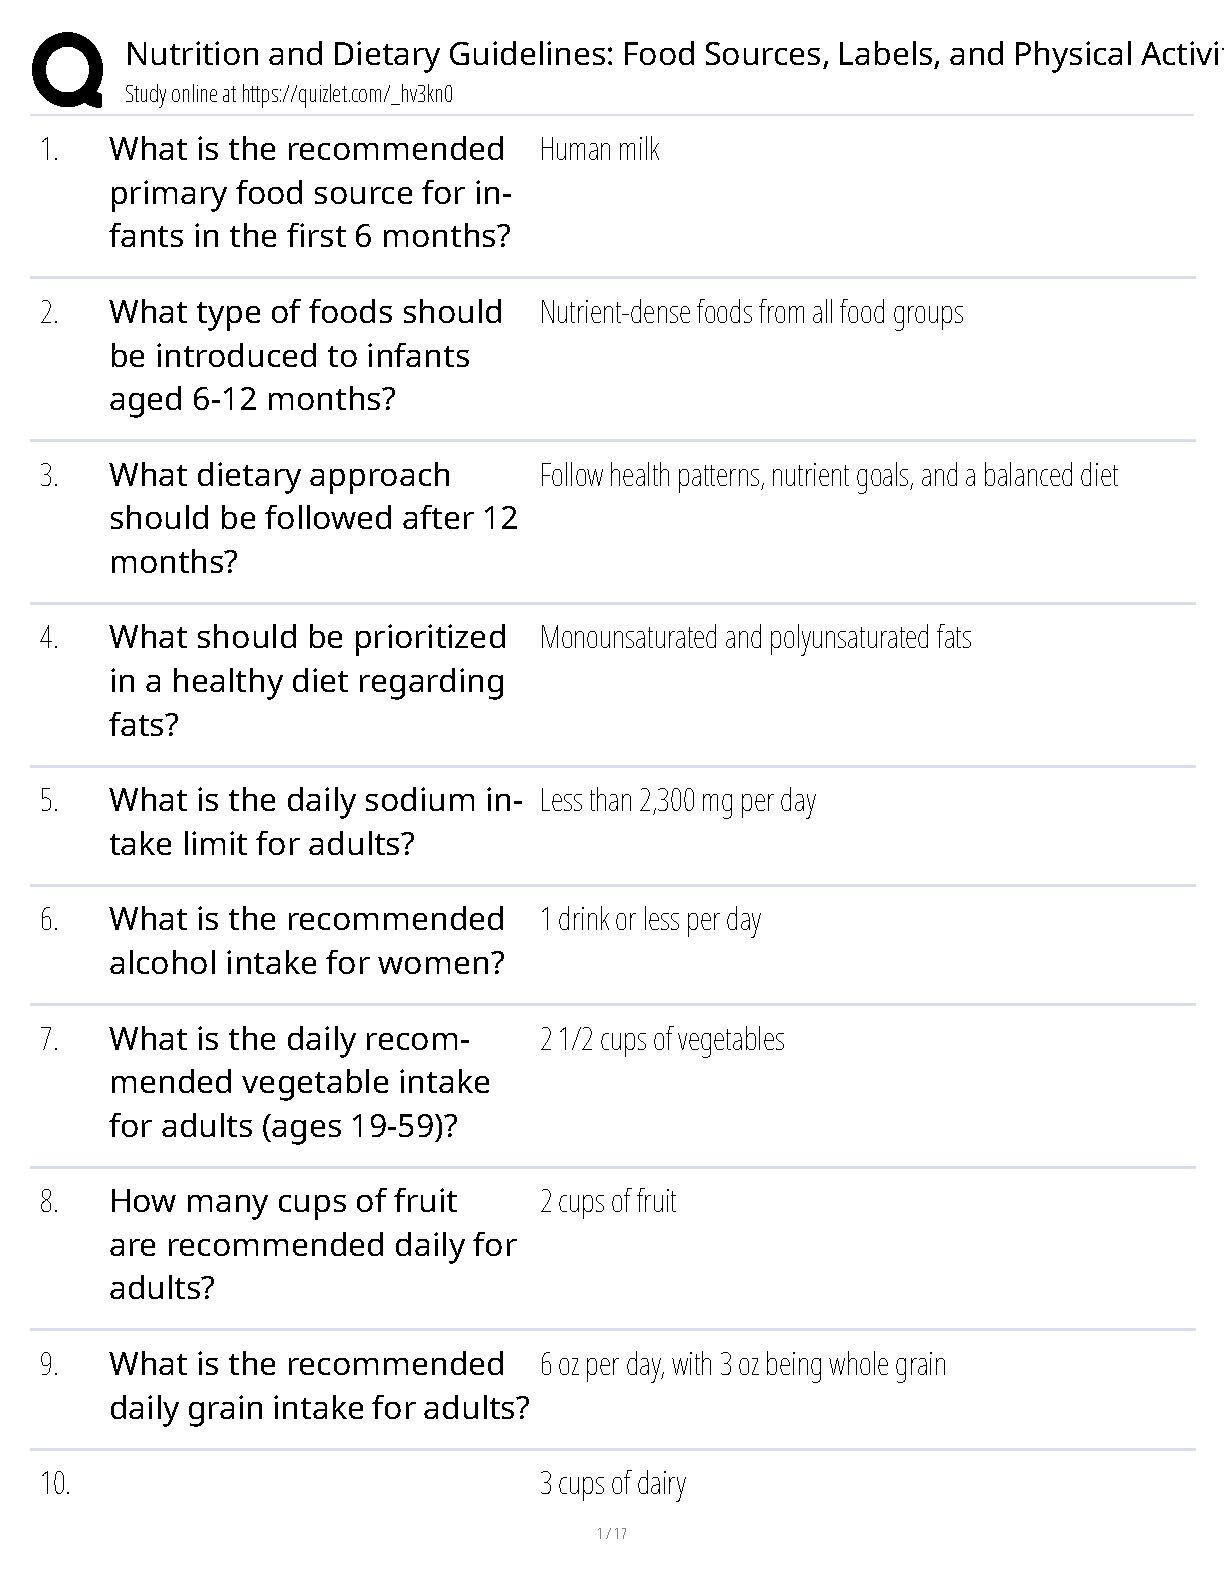Click the 'Less than 2,300 mg per day' answer
Screen dimensions: 1224x1584
tap(677, 801)
